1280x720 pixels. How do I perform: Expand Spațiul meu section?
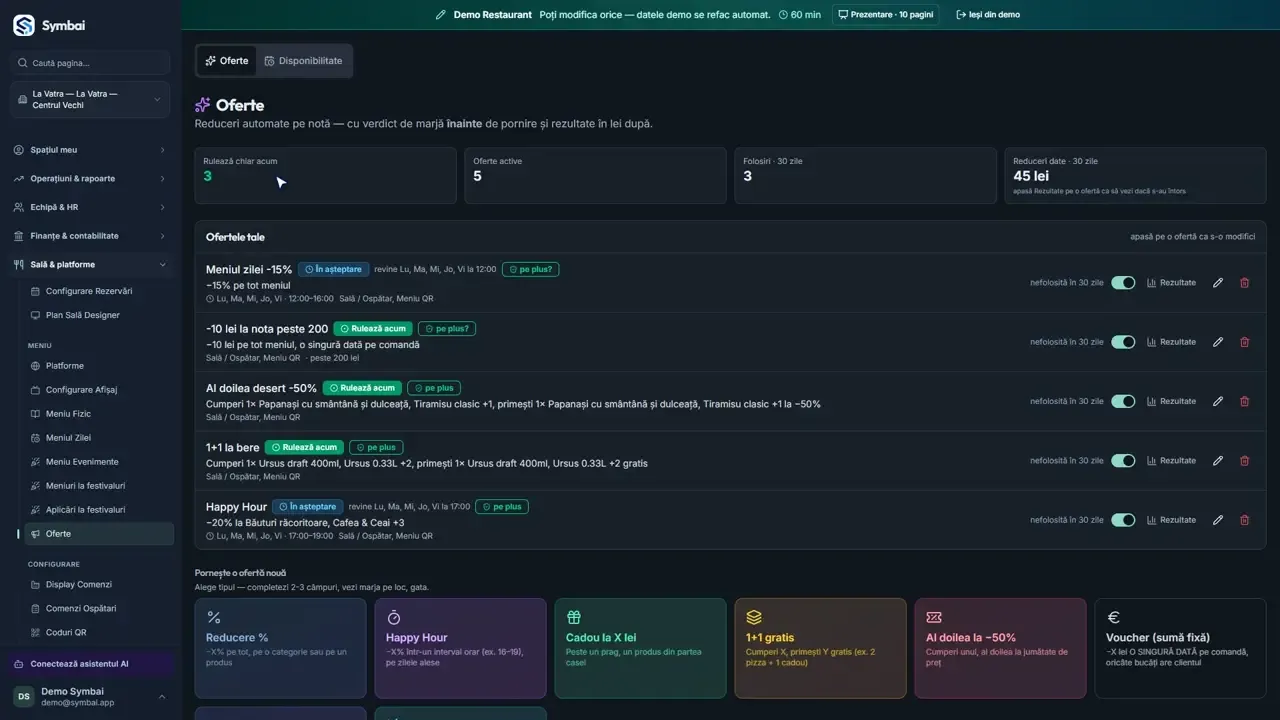[90, 150]
